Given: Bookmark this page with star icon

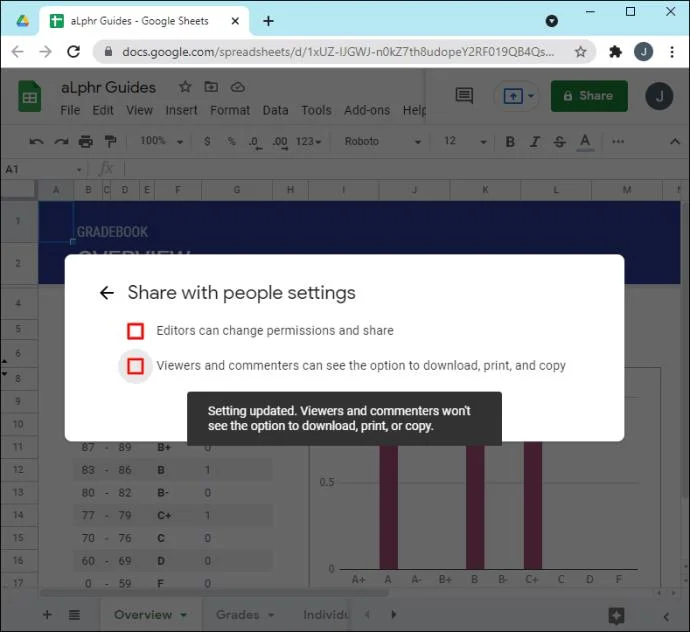Looking at the screenshot, I should [x=581, y=51].
